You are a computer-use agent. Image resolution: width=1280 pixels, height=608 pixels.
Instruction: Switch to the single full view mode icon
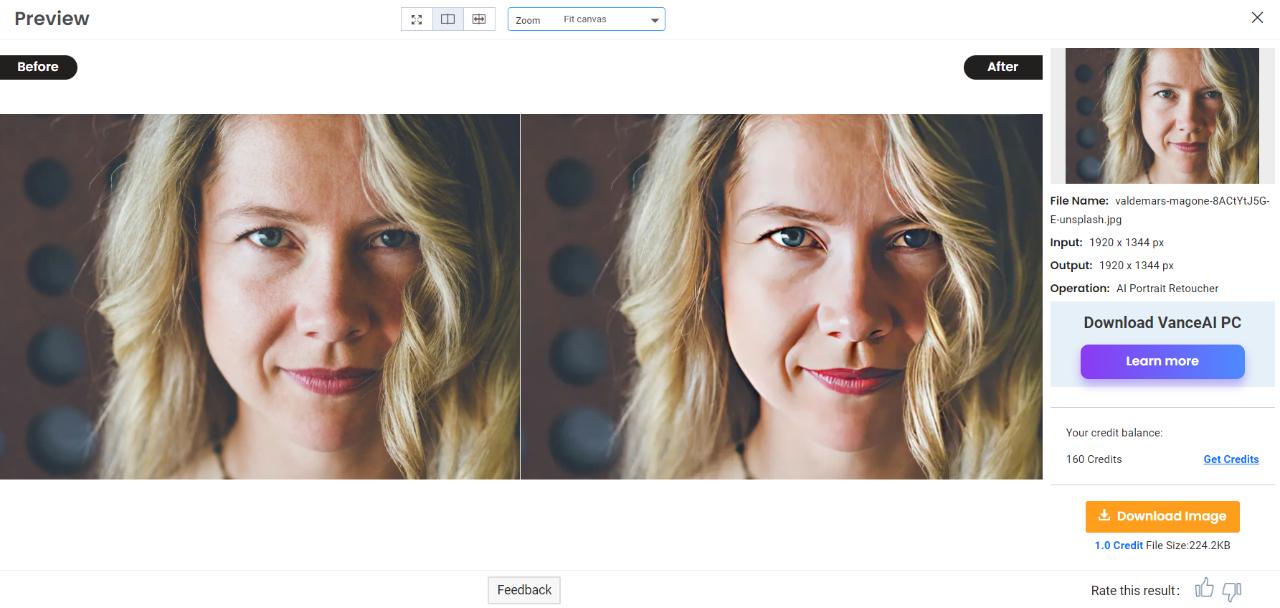(x=417, y=19)
